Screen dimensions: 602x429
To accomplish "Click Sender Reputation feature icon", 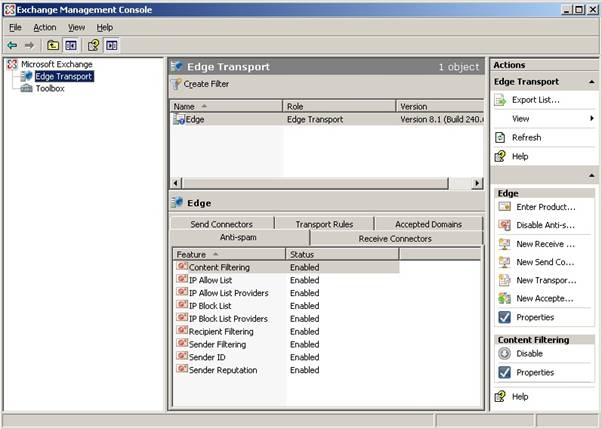I will [182, 369].
